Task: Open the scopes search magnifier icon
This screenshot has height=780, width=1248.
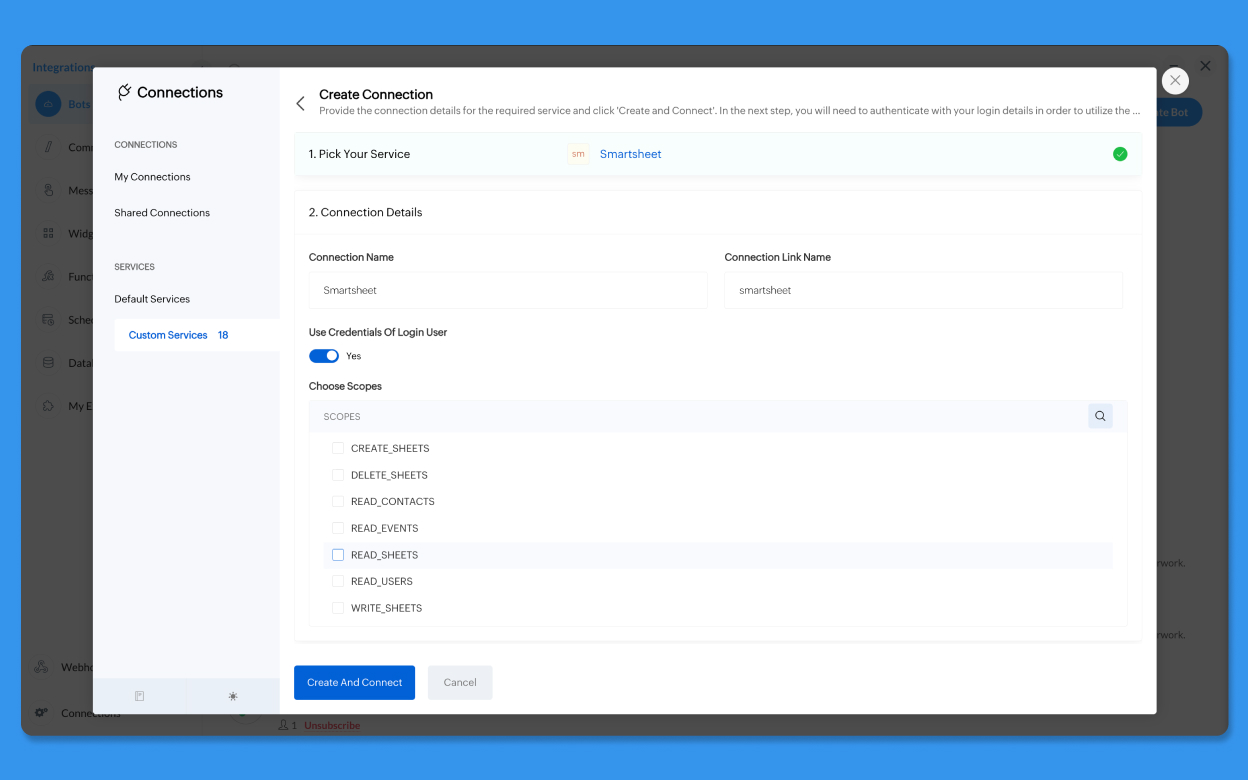Action: [x=1100, y=416]
